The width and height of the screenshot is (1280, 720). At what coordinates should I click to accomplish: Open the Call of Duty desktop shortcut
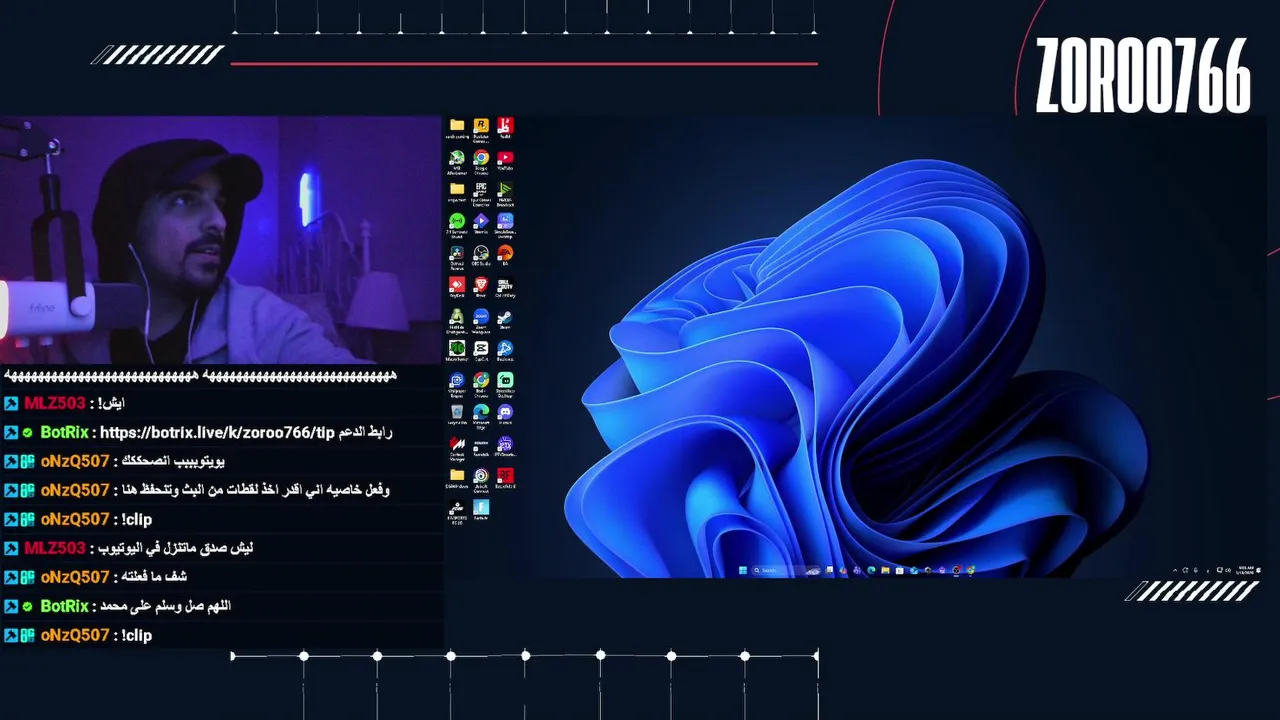505,288
